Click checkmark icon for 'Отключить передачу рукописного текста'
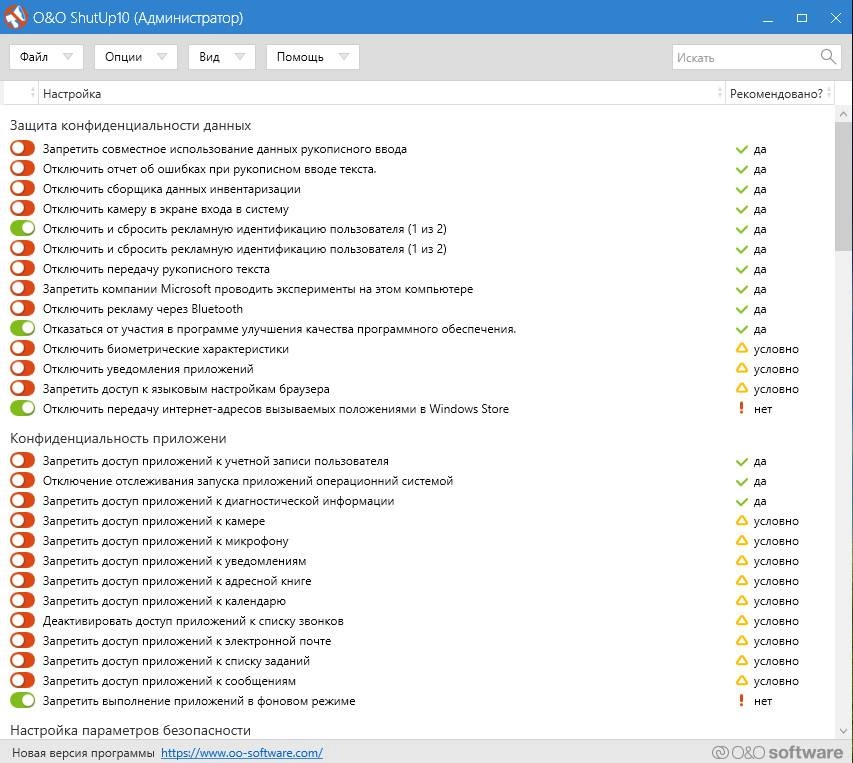This screenshot has height=763, width=853. tap(741, 269)
